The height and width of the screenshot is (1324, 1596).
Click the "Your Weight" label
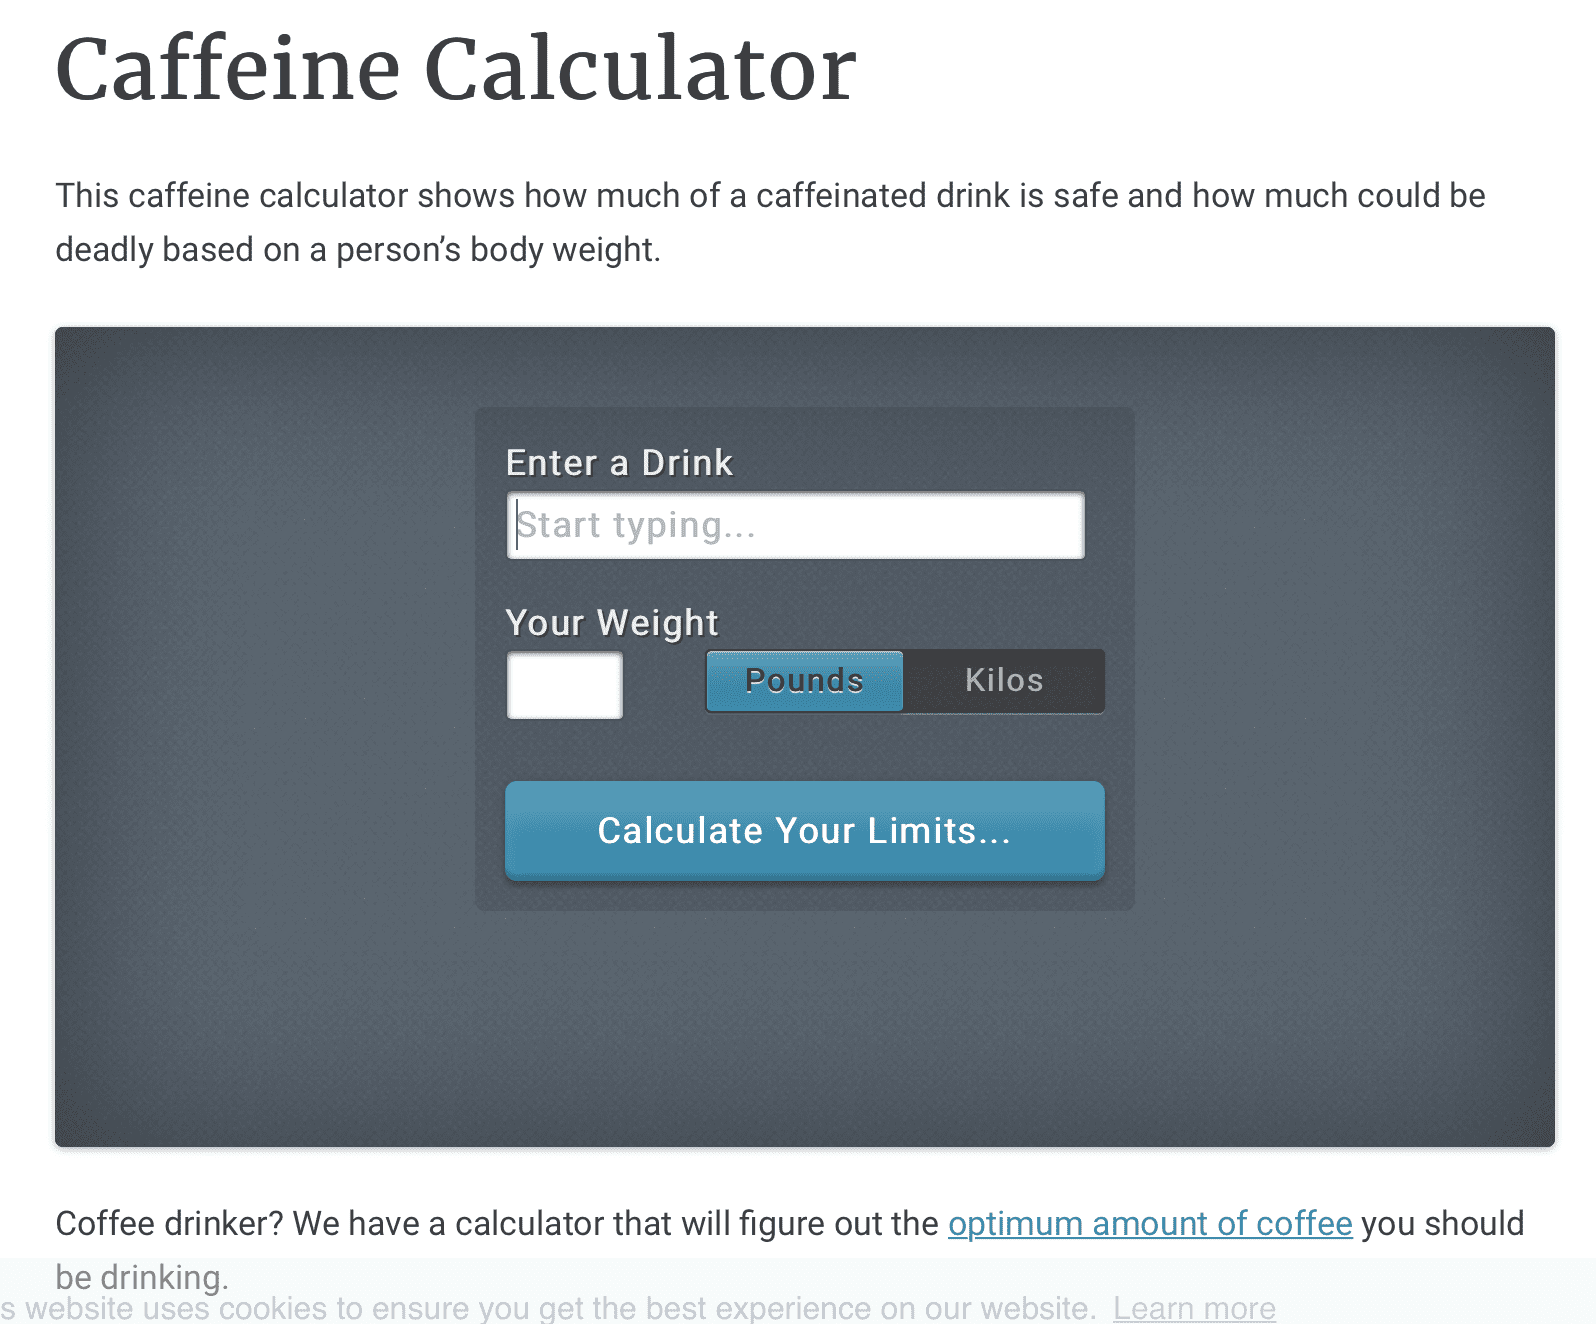pyautogui.click(x=612, y=623)
